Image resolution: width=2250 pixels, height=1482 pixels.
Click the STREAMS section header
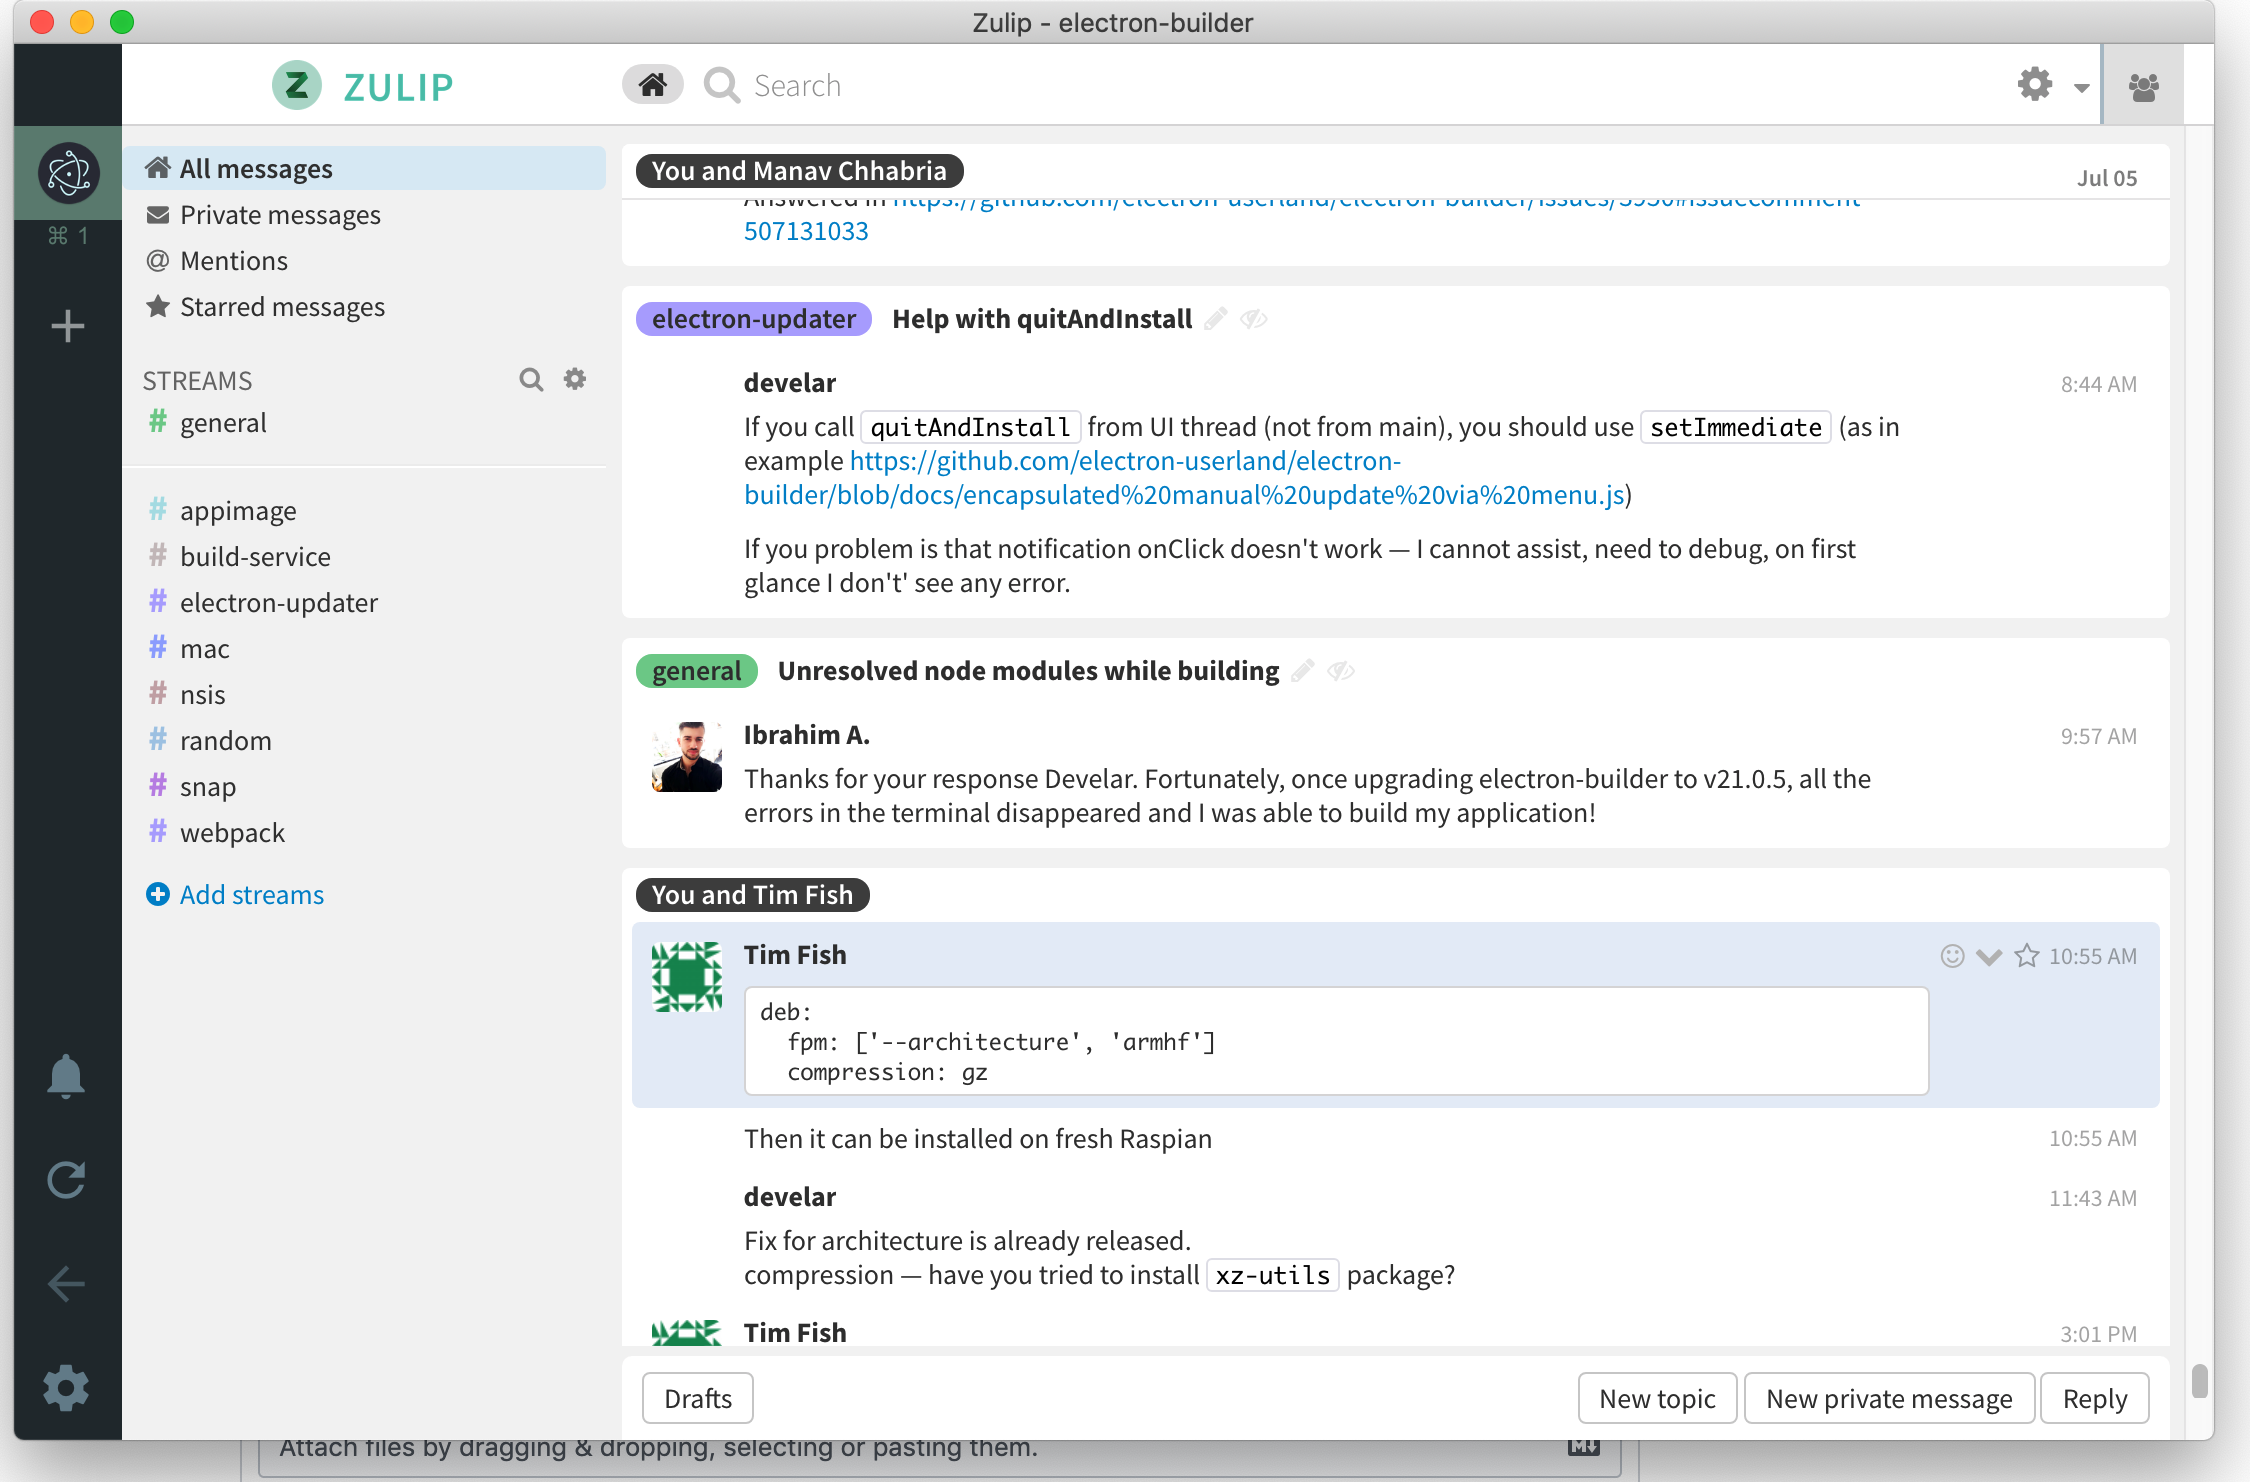point(197,381)
